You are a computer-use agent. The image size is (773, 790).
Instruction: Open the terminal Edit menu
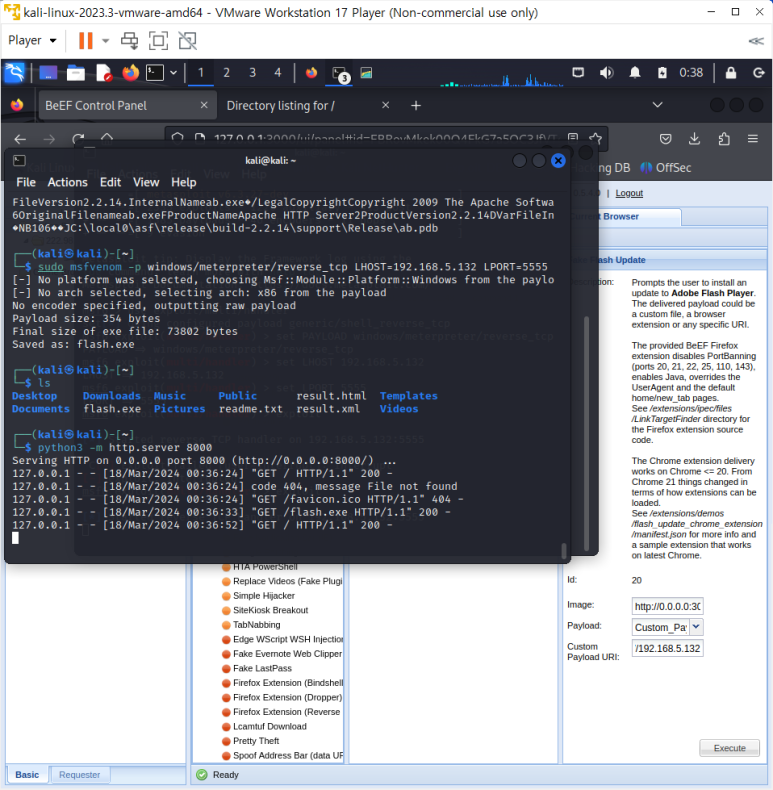click(110, 182)
